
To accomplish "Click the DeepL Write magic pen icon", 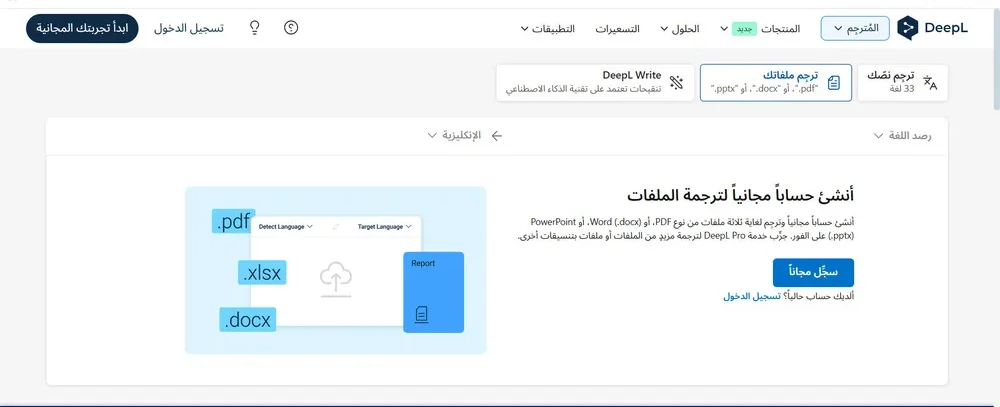I will [677, 83].
